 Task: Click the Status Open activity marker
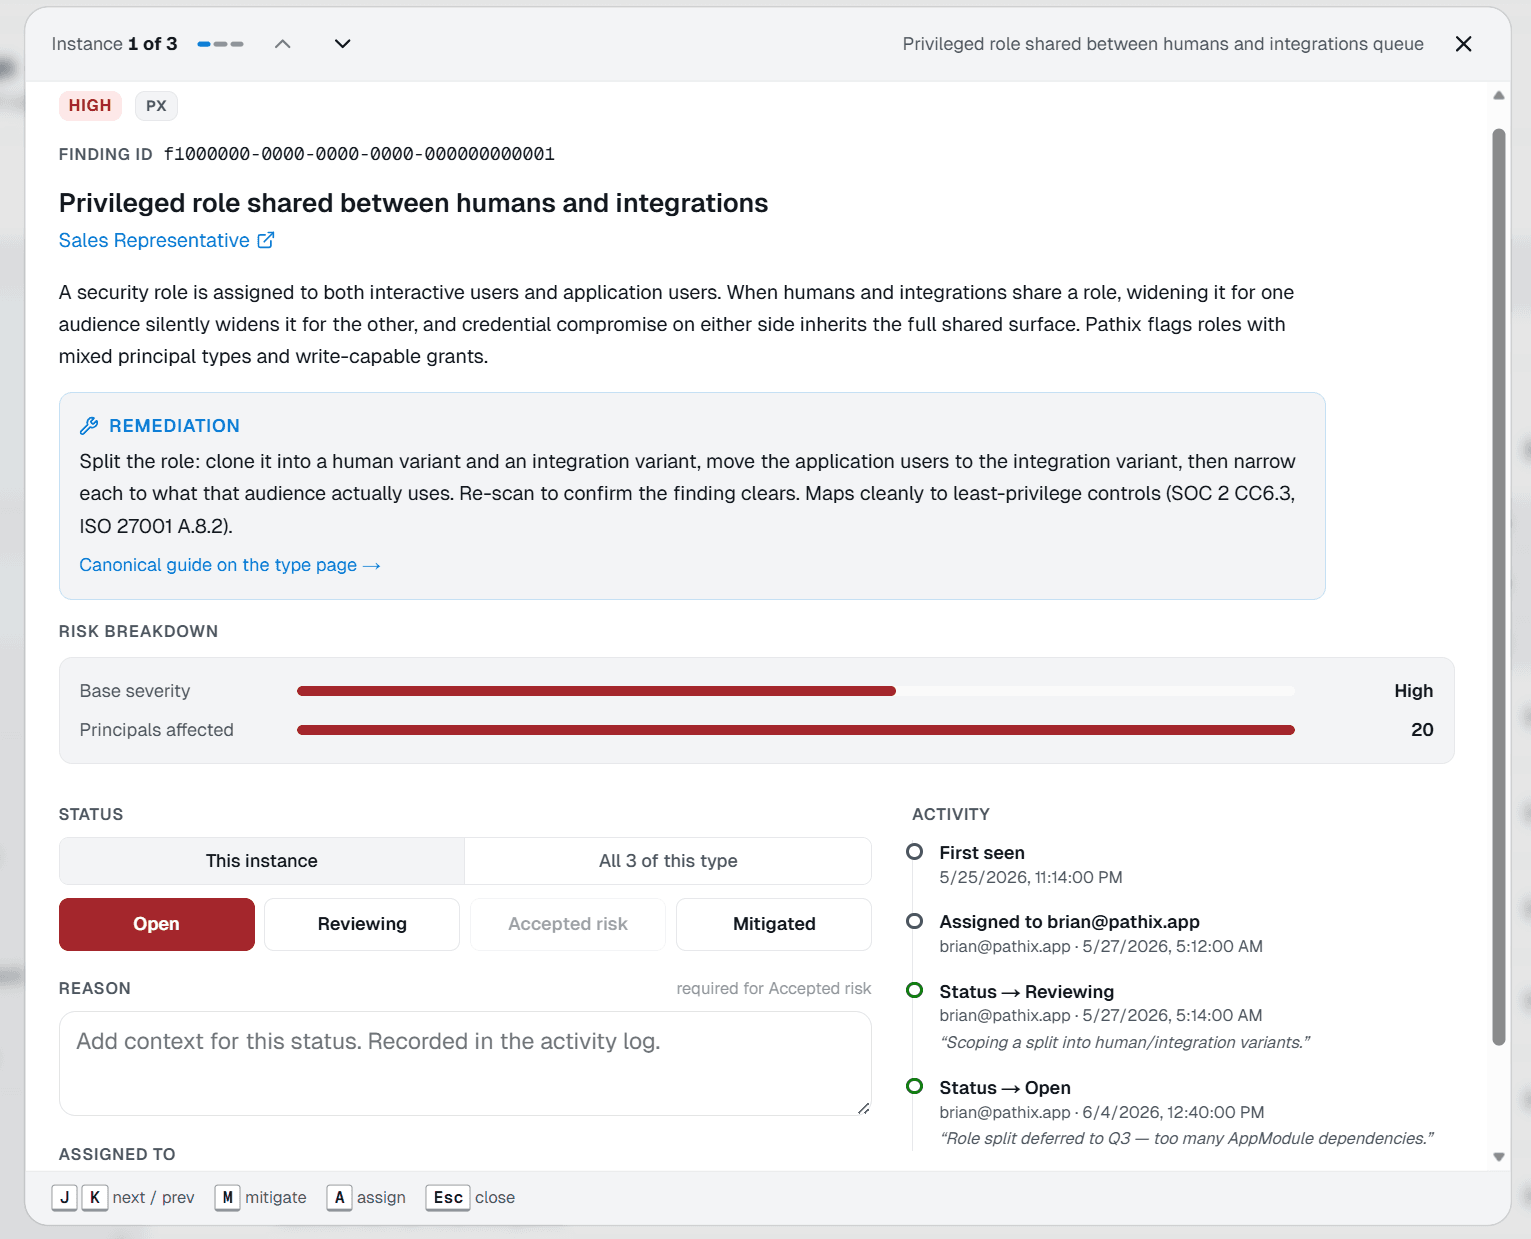click(x=914, y=1086)
